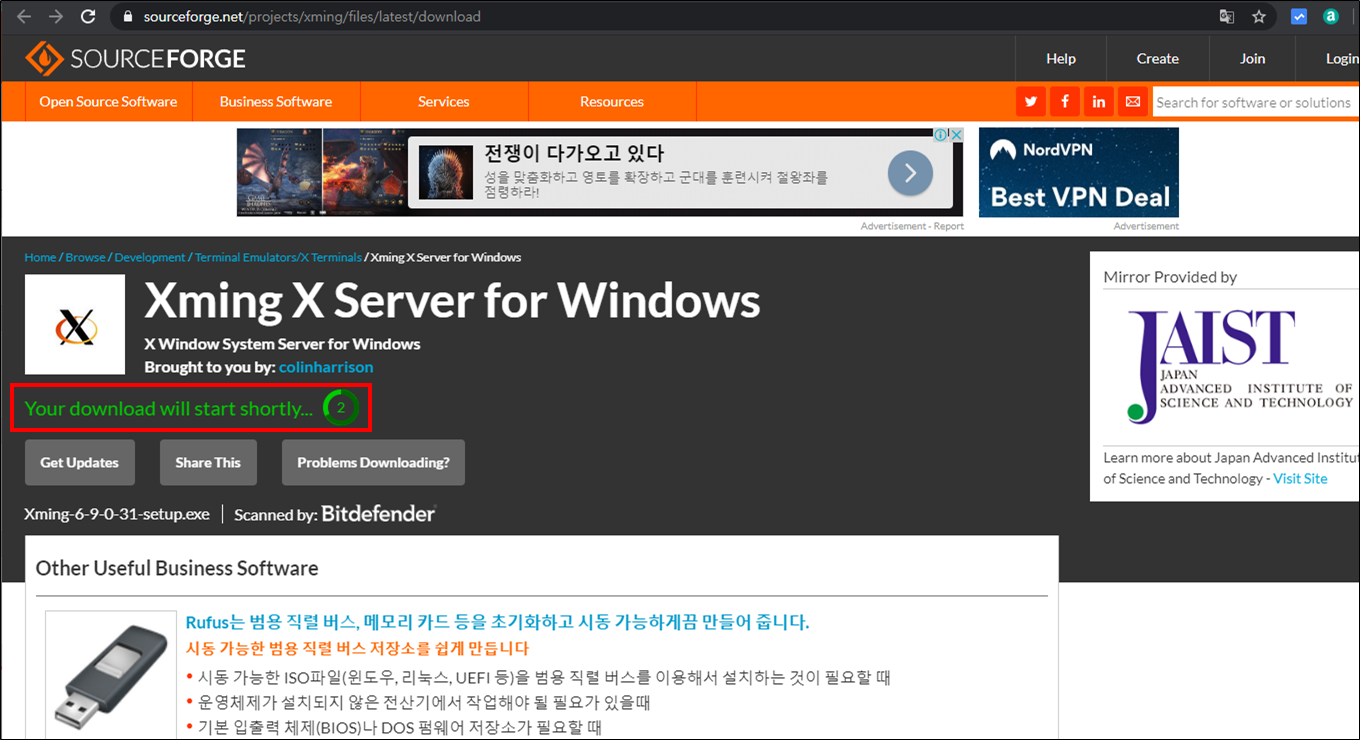Click Login in the header
This screenshot has width=1360, height=740.
pos(1341,59)
